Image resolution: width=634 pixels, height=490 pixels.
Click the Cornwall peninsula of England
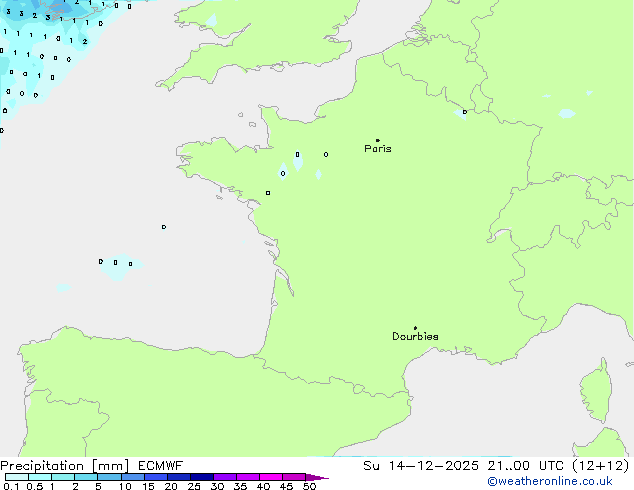click(x=190, y=73)
